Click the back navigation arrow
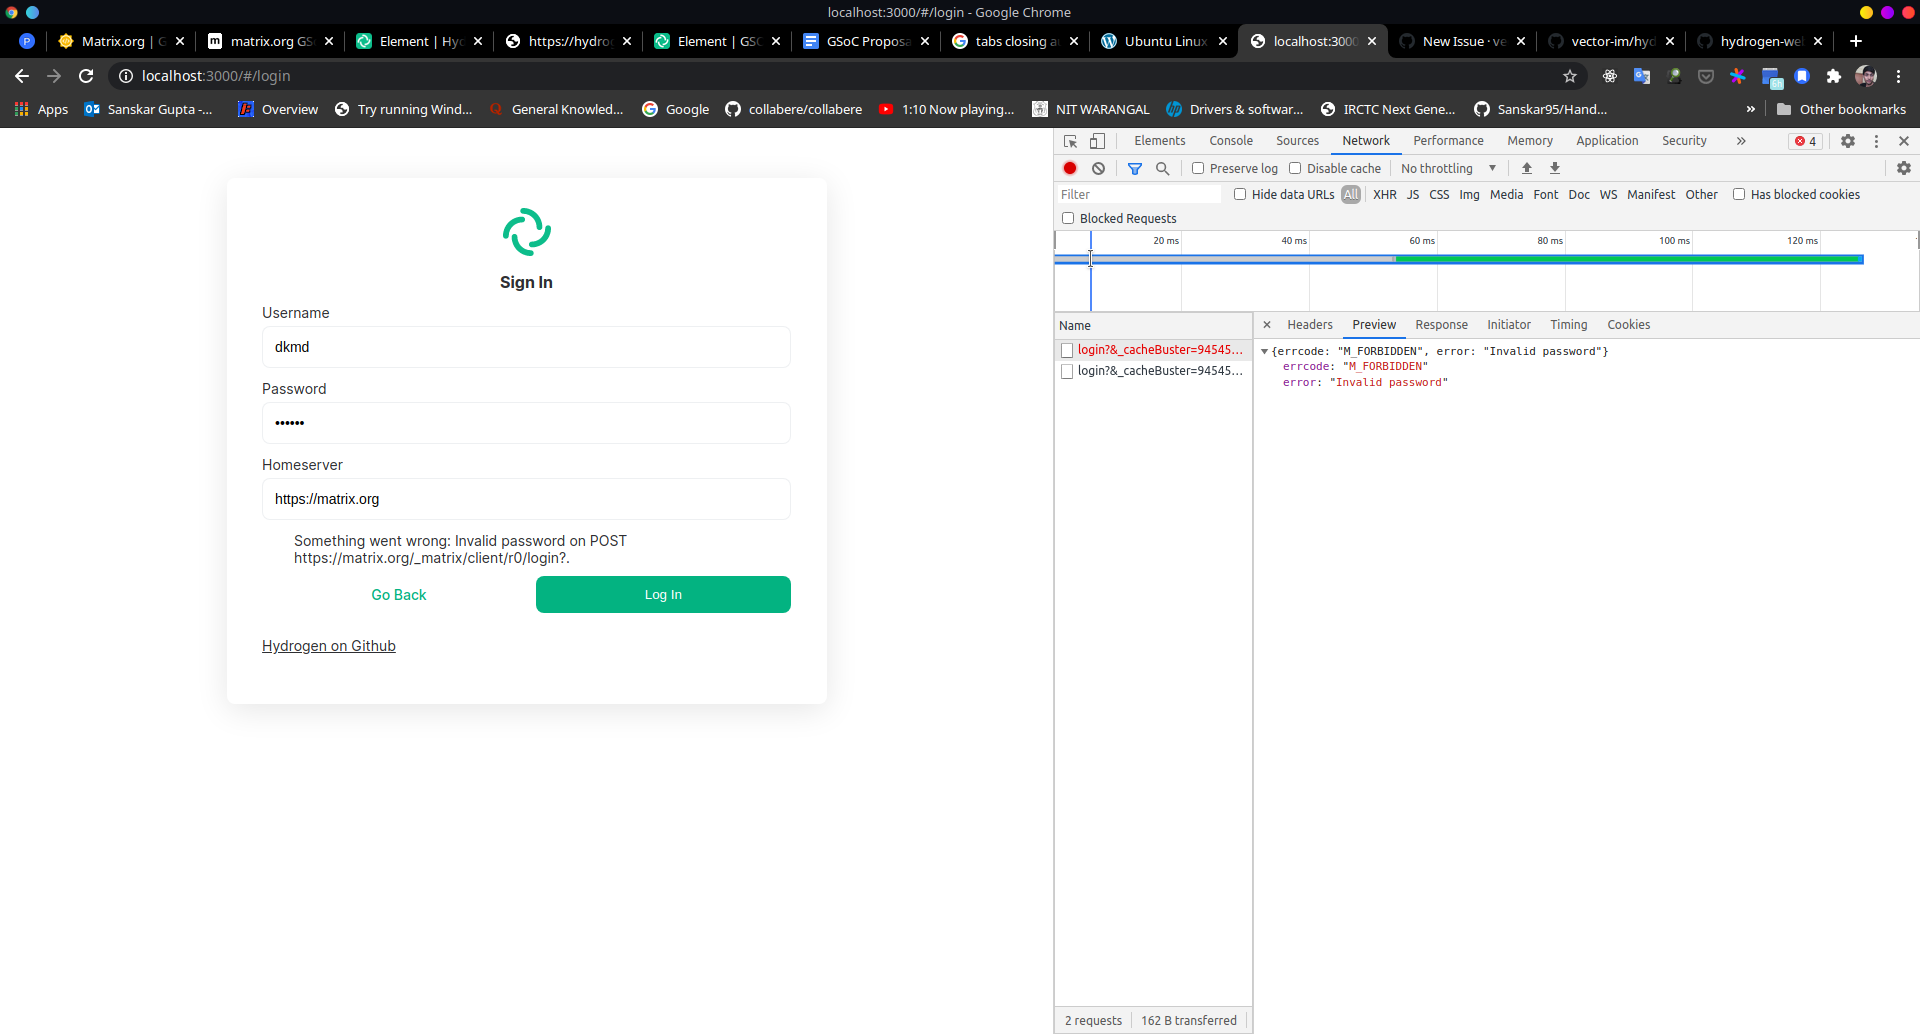The image size is (1920, 1034). pos(22,76)
